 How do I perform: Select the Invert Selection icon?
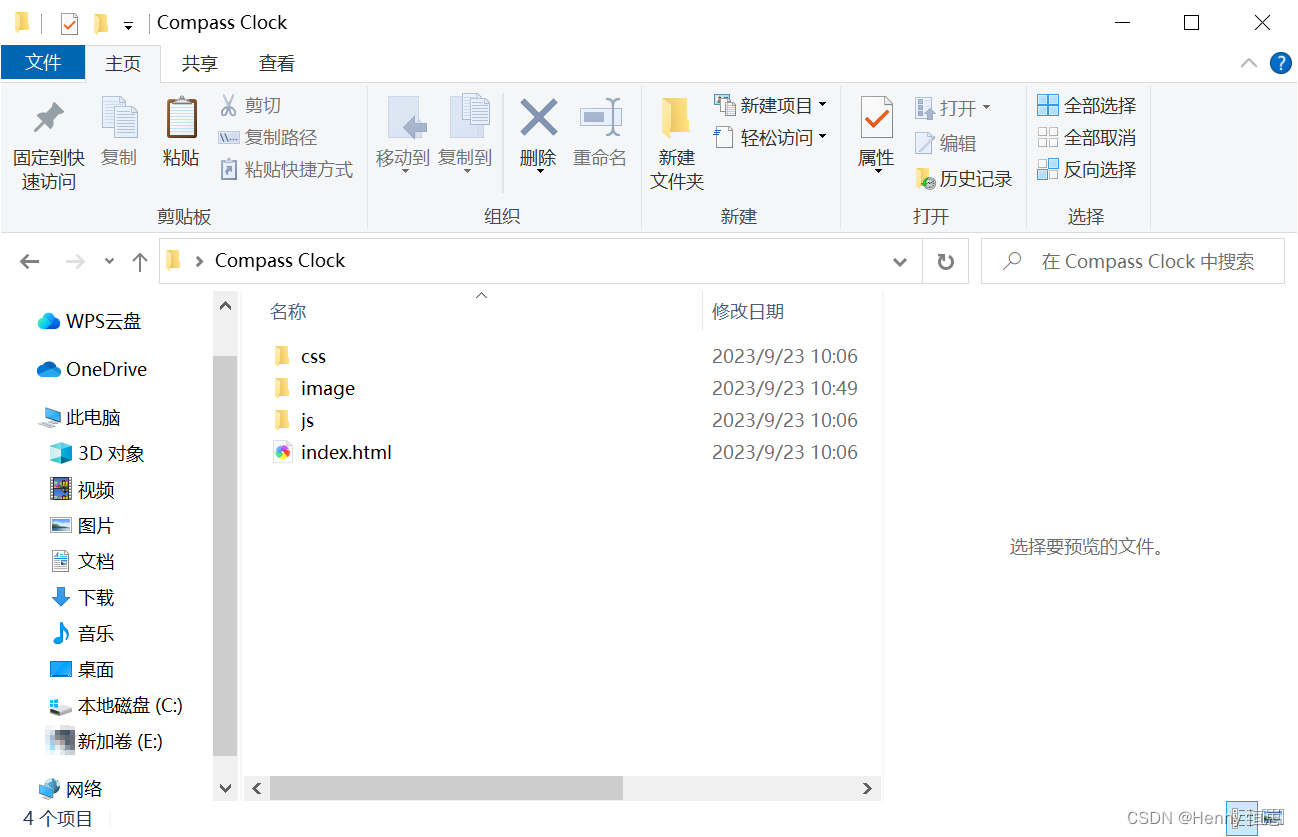coord(1086,169)
